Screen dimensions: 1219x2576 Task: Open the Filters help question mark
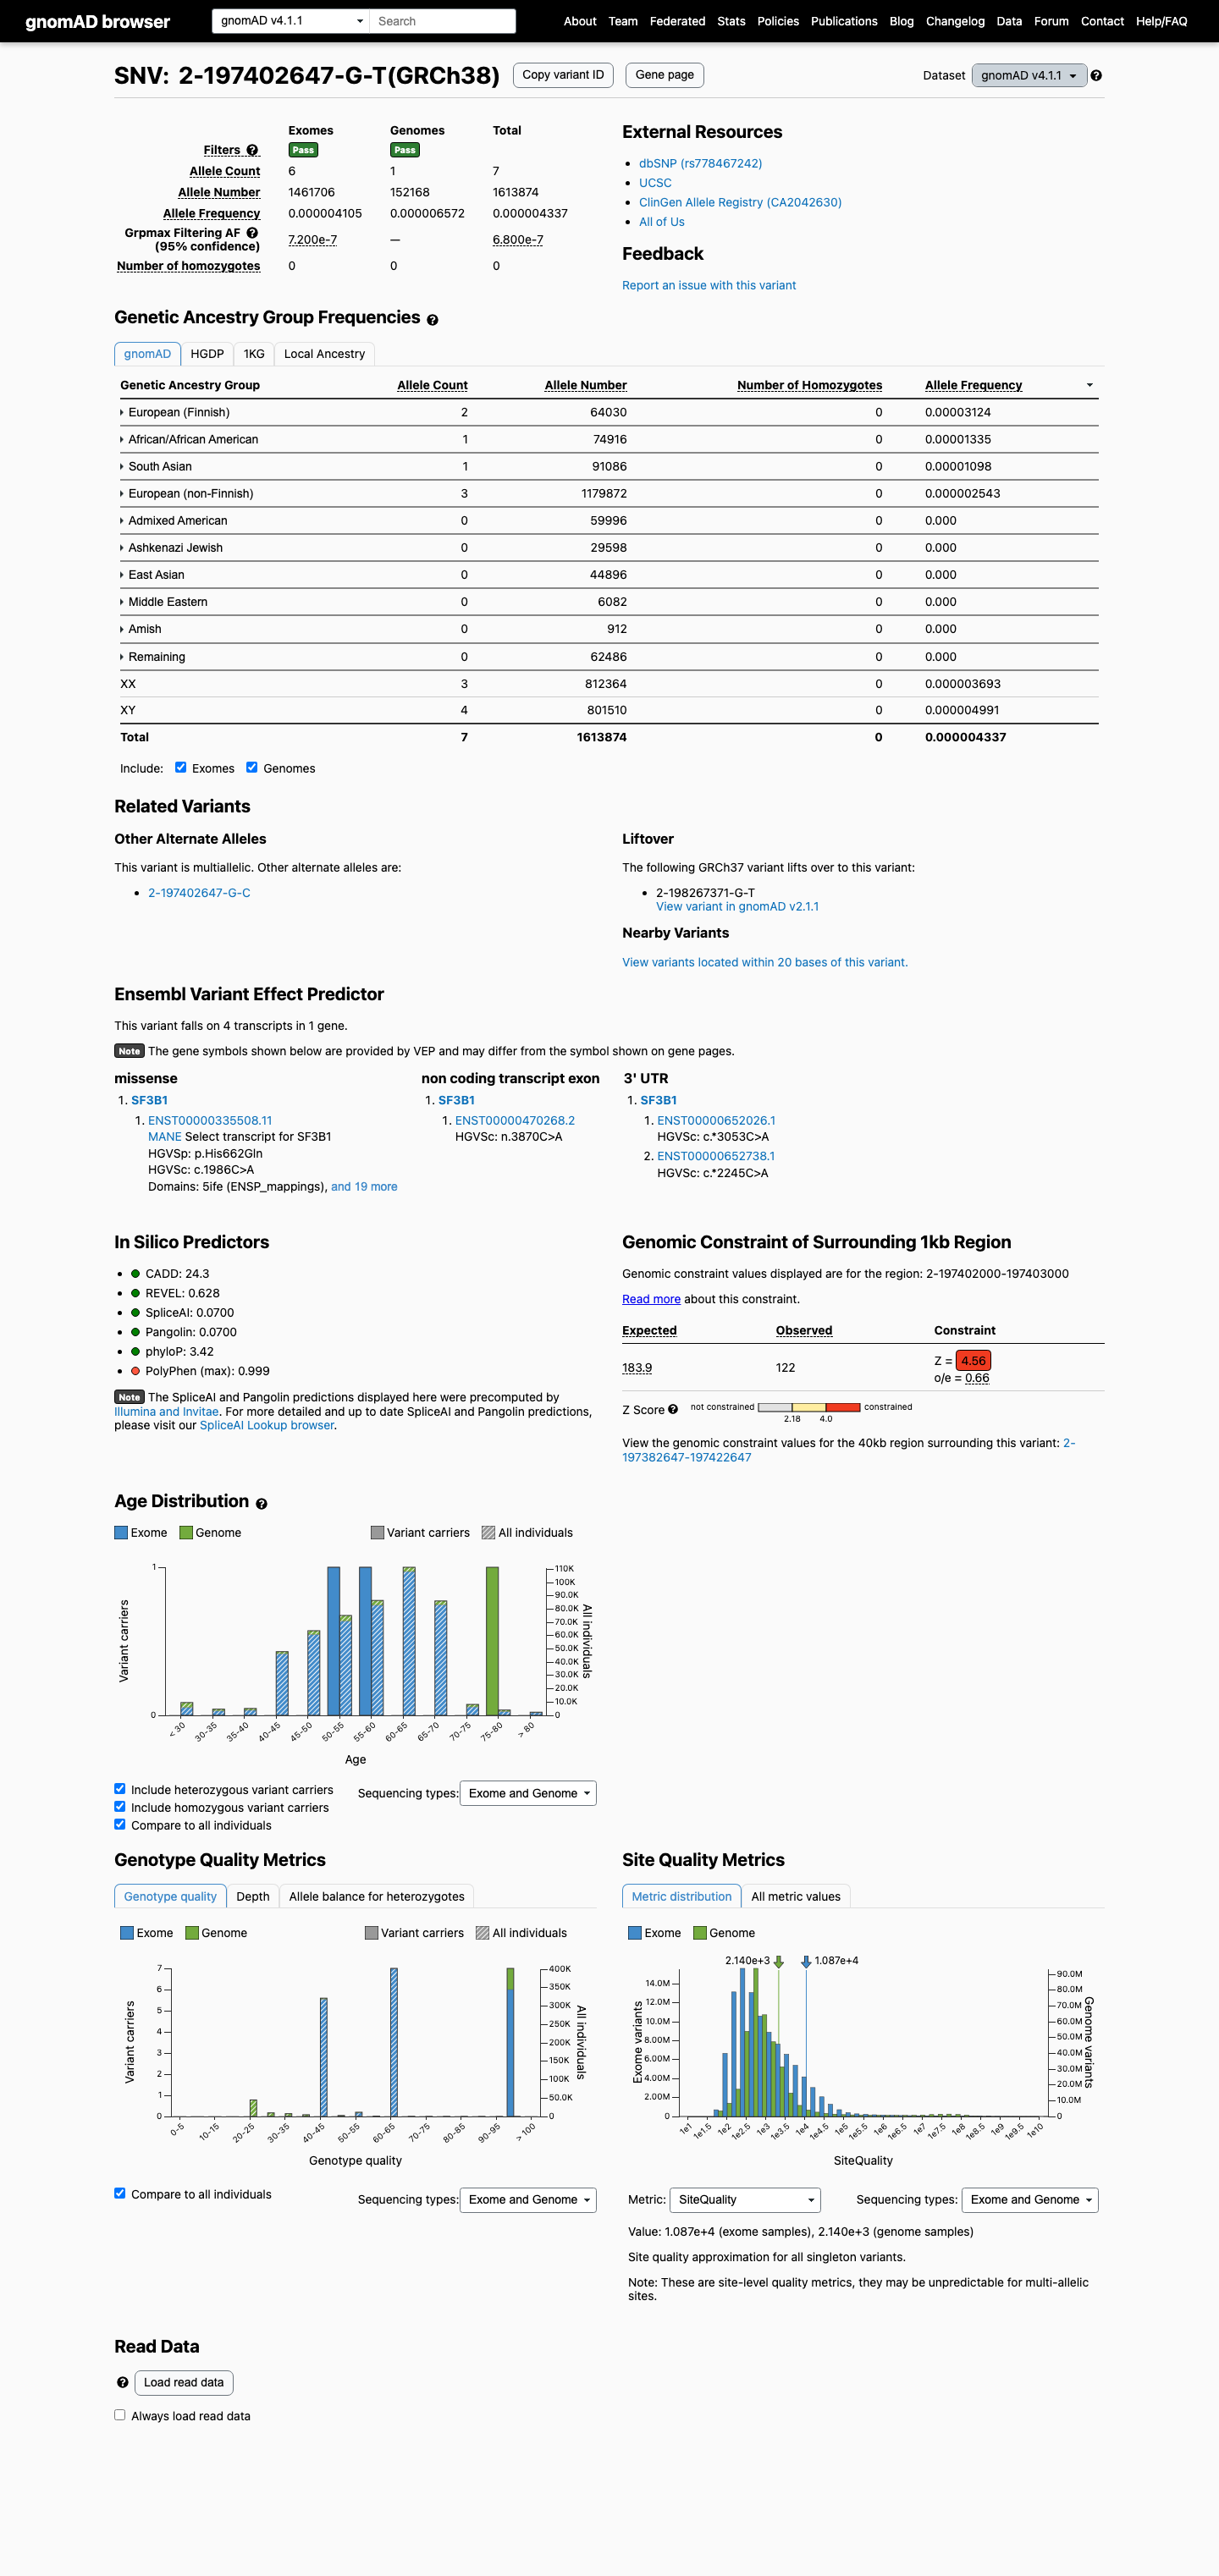point(253,150)
